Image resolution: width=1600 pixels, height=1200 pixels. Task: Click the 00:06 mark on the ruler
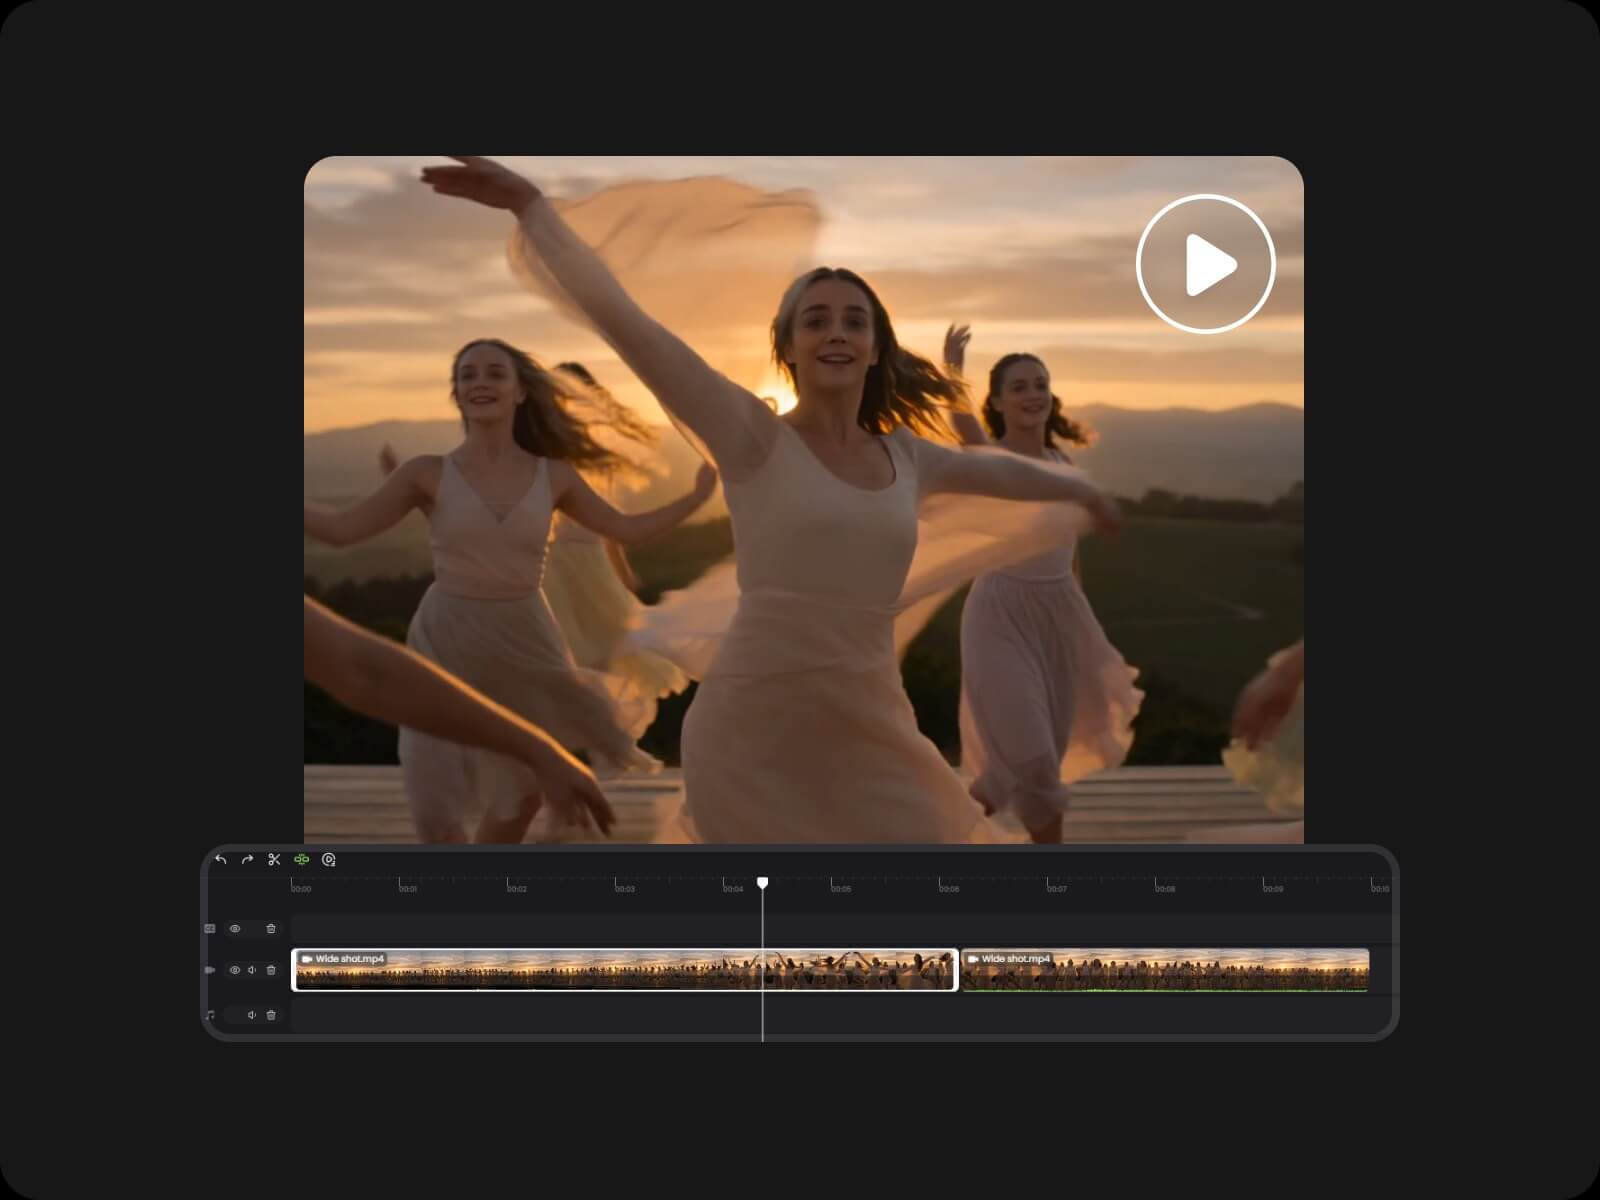(949, 888)
